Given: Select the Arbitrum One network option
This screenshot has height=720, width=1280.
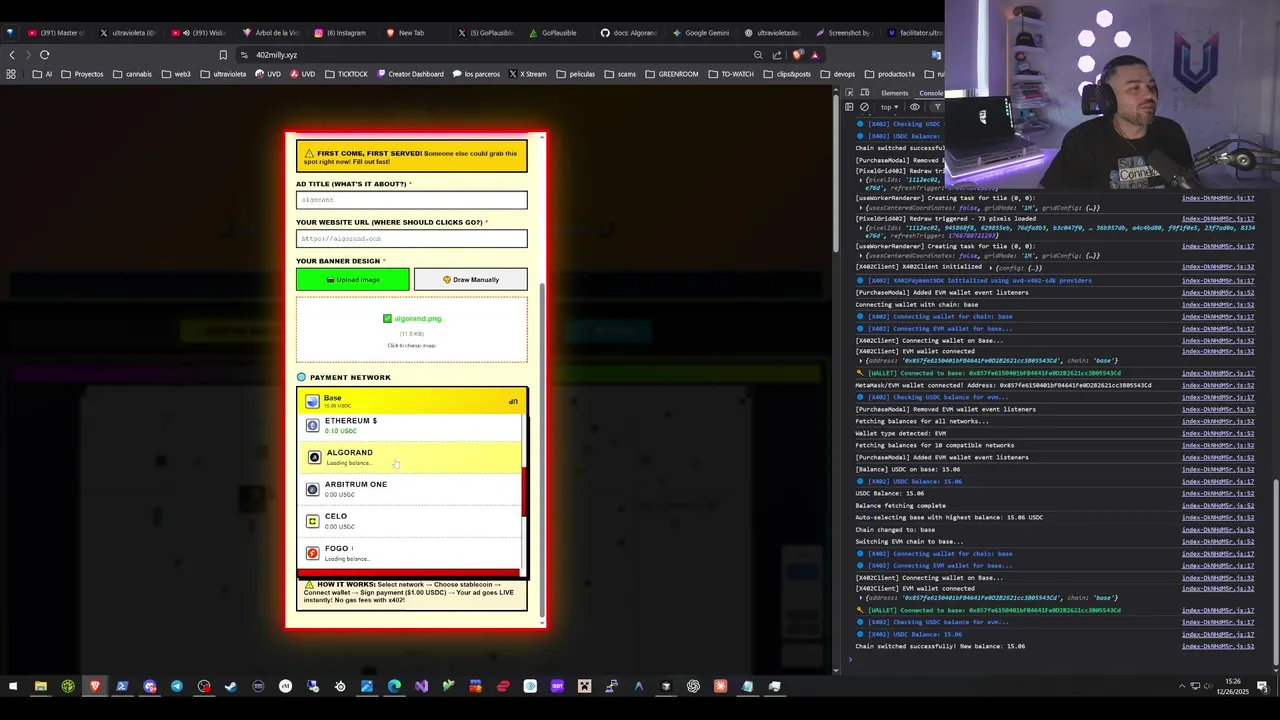Looking at the screenshot, I should point(410,489).
